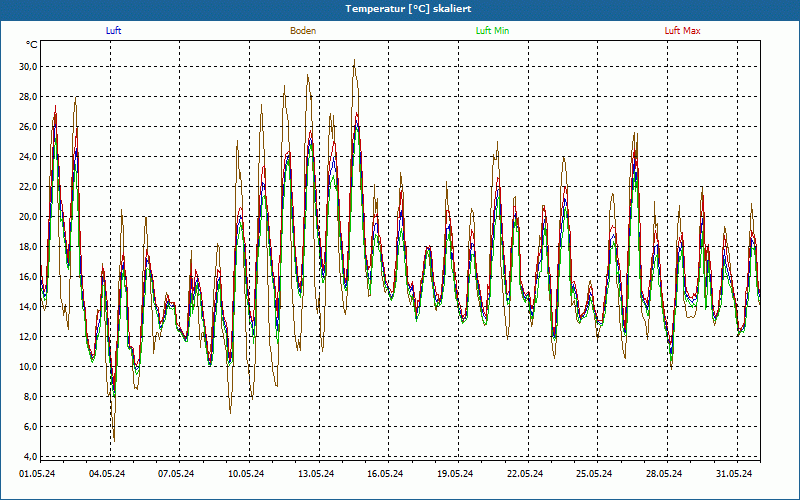Screen dimensions: 800x500
Task: Click the y-axis value 18,0
Action: point(28,247)
